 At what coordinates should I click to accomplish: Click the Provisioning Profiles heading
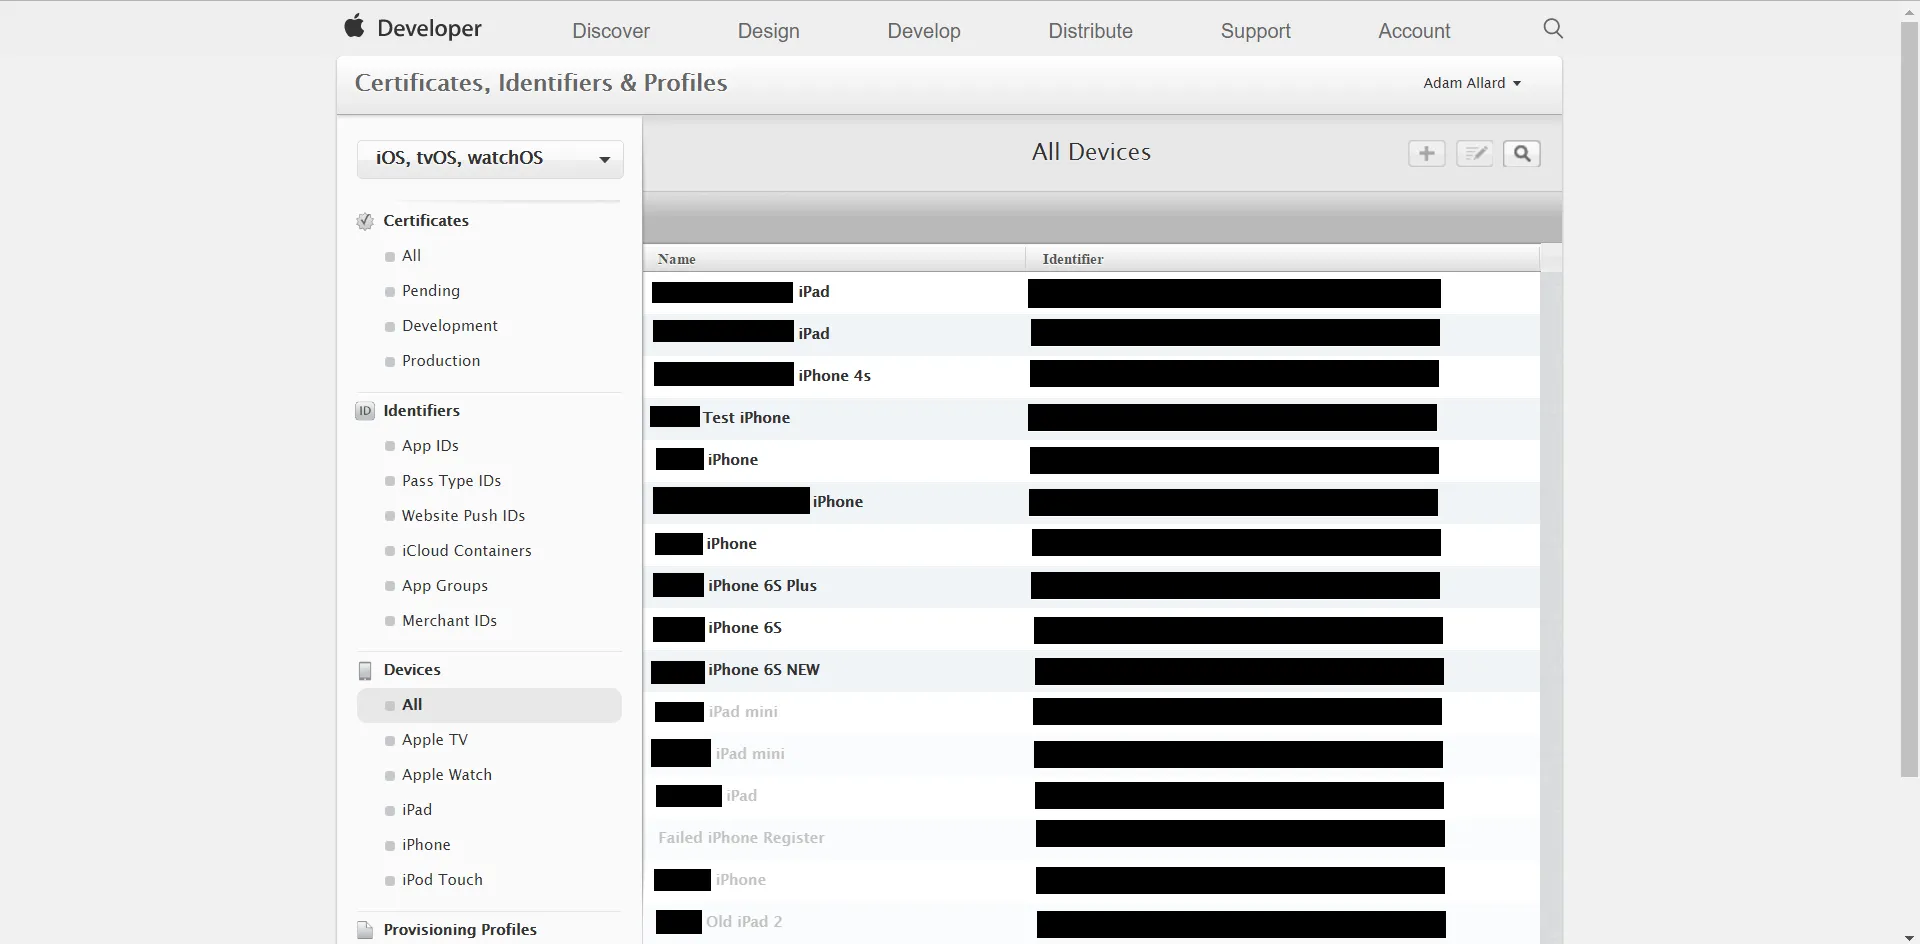[x=460, y=930]
